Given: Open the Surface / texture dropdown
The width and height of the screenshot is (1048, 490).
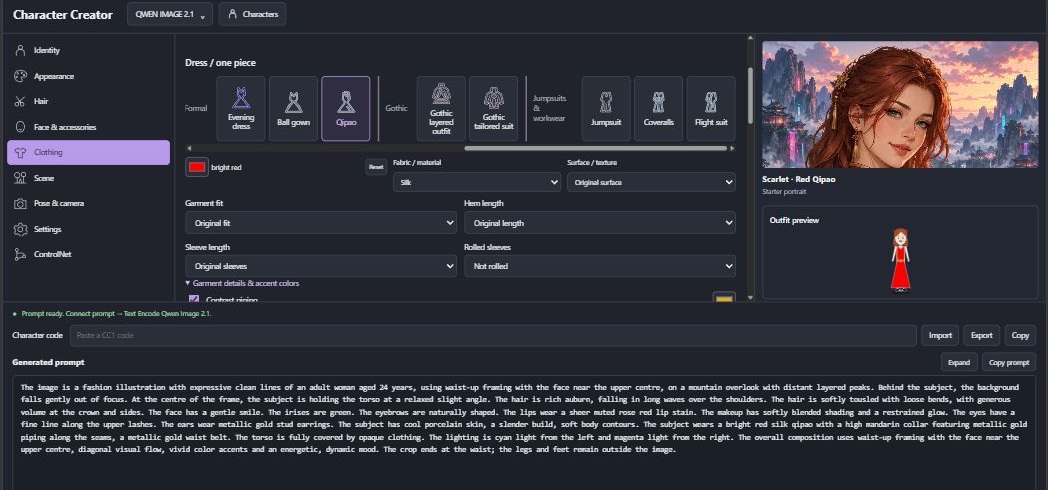Looking at the screenshot, I should 651,182.
